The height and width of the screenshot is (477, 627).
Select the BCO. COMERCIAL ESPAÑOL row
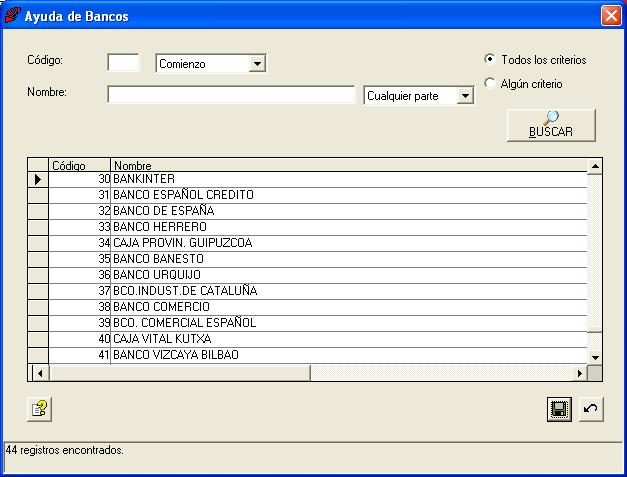pyautogui.click(x=307, y=323)
